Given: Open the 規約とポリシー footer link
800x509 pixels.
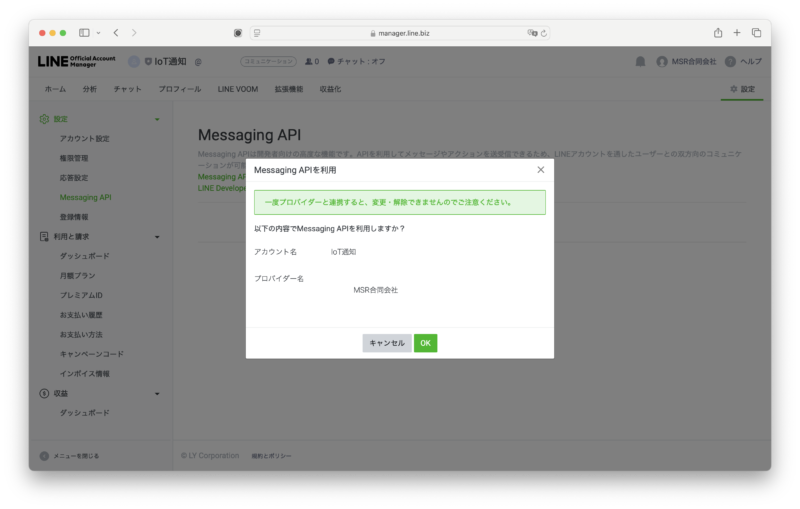Looking at the screenshot, I should tap(271, 456).
